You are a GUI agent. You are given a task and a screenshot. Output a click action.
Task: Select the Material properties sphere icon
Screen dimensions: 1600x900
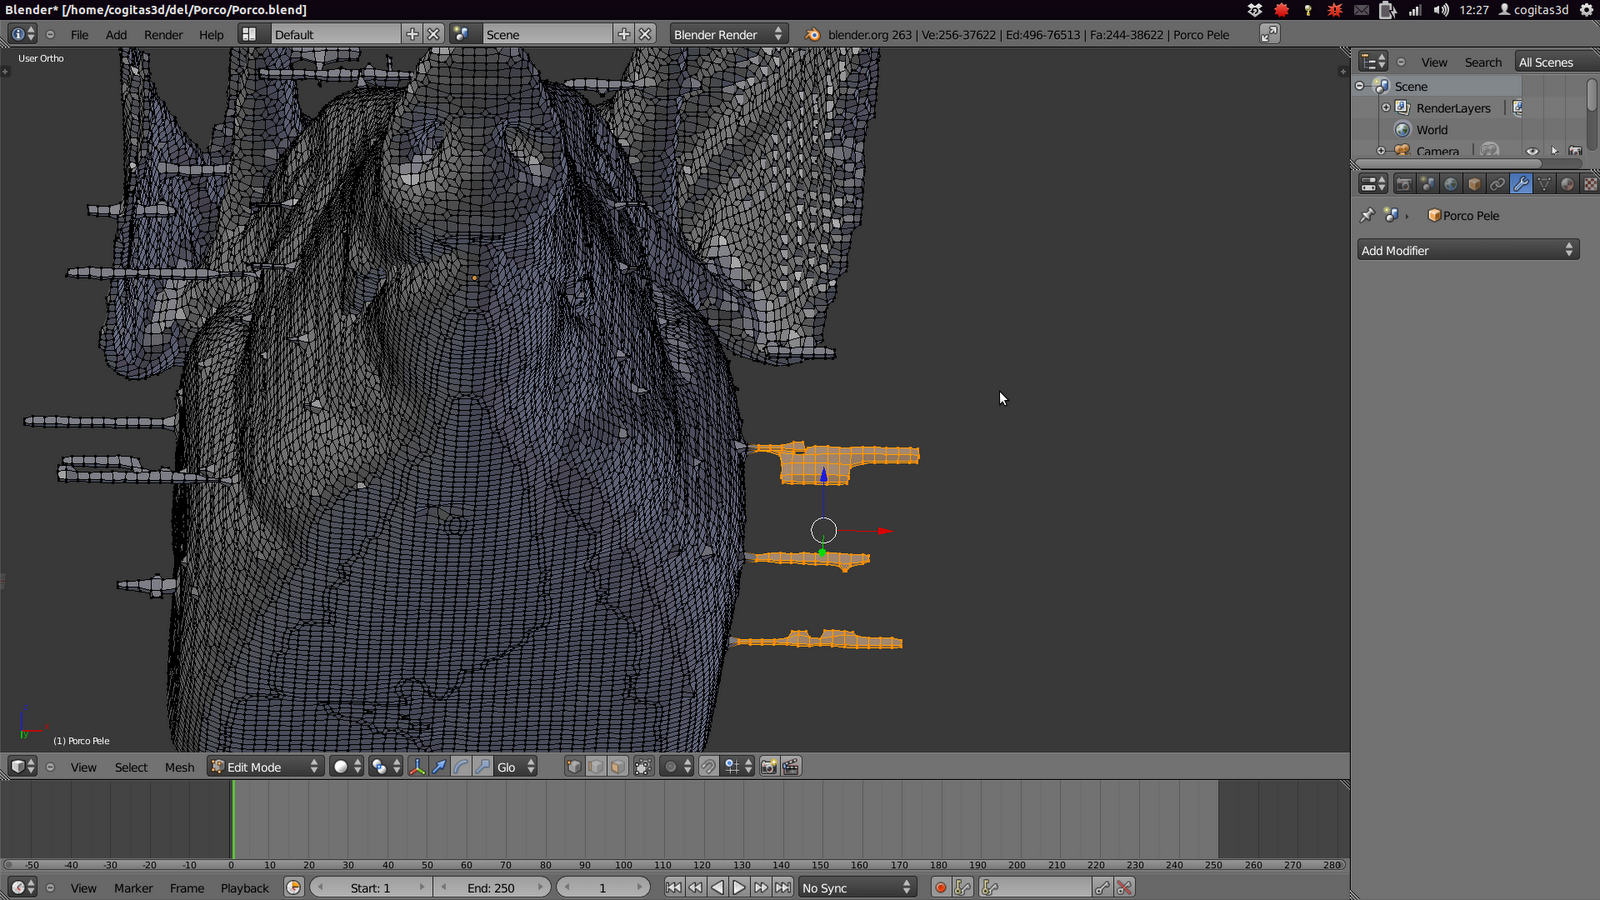(x=1567, y=183)
